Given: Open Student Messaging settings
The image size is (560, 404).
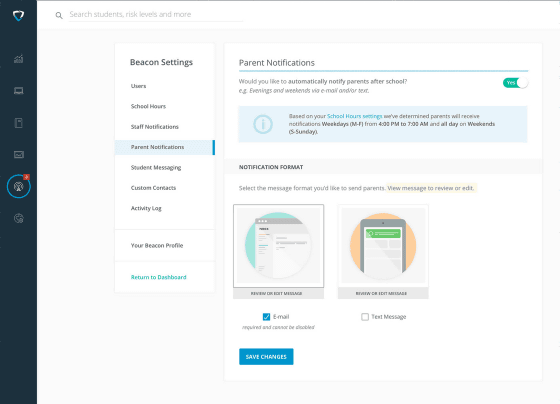Looking at the screenshot, I should pos(156,168).
